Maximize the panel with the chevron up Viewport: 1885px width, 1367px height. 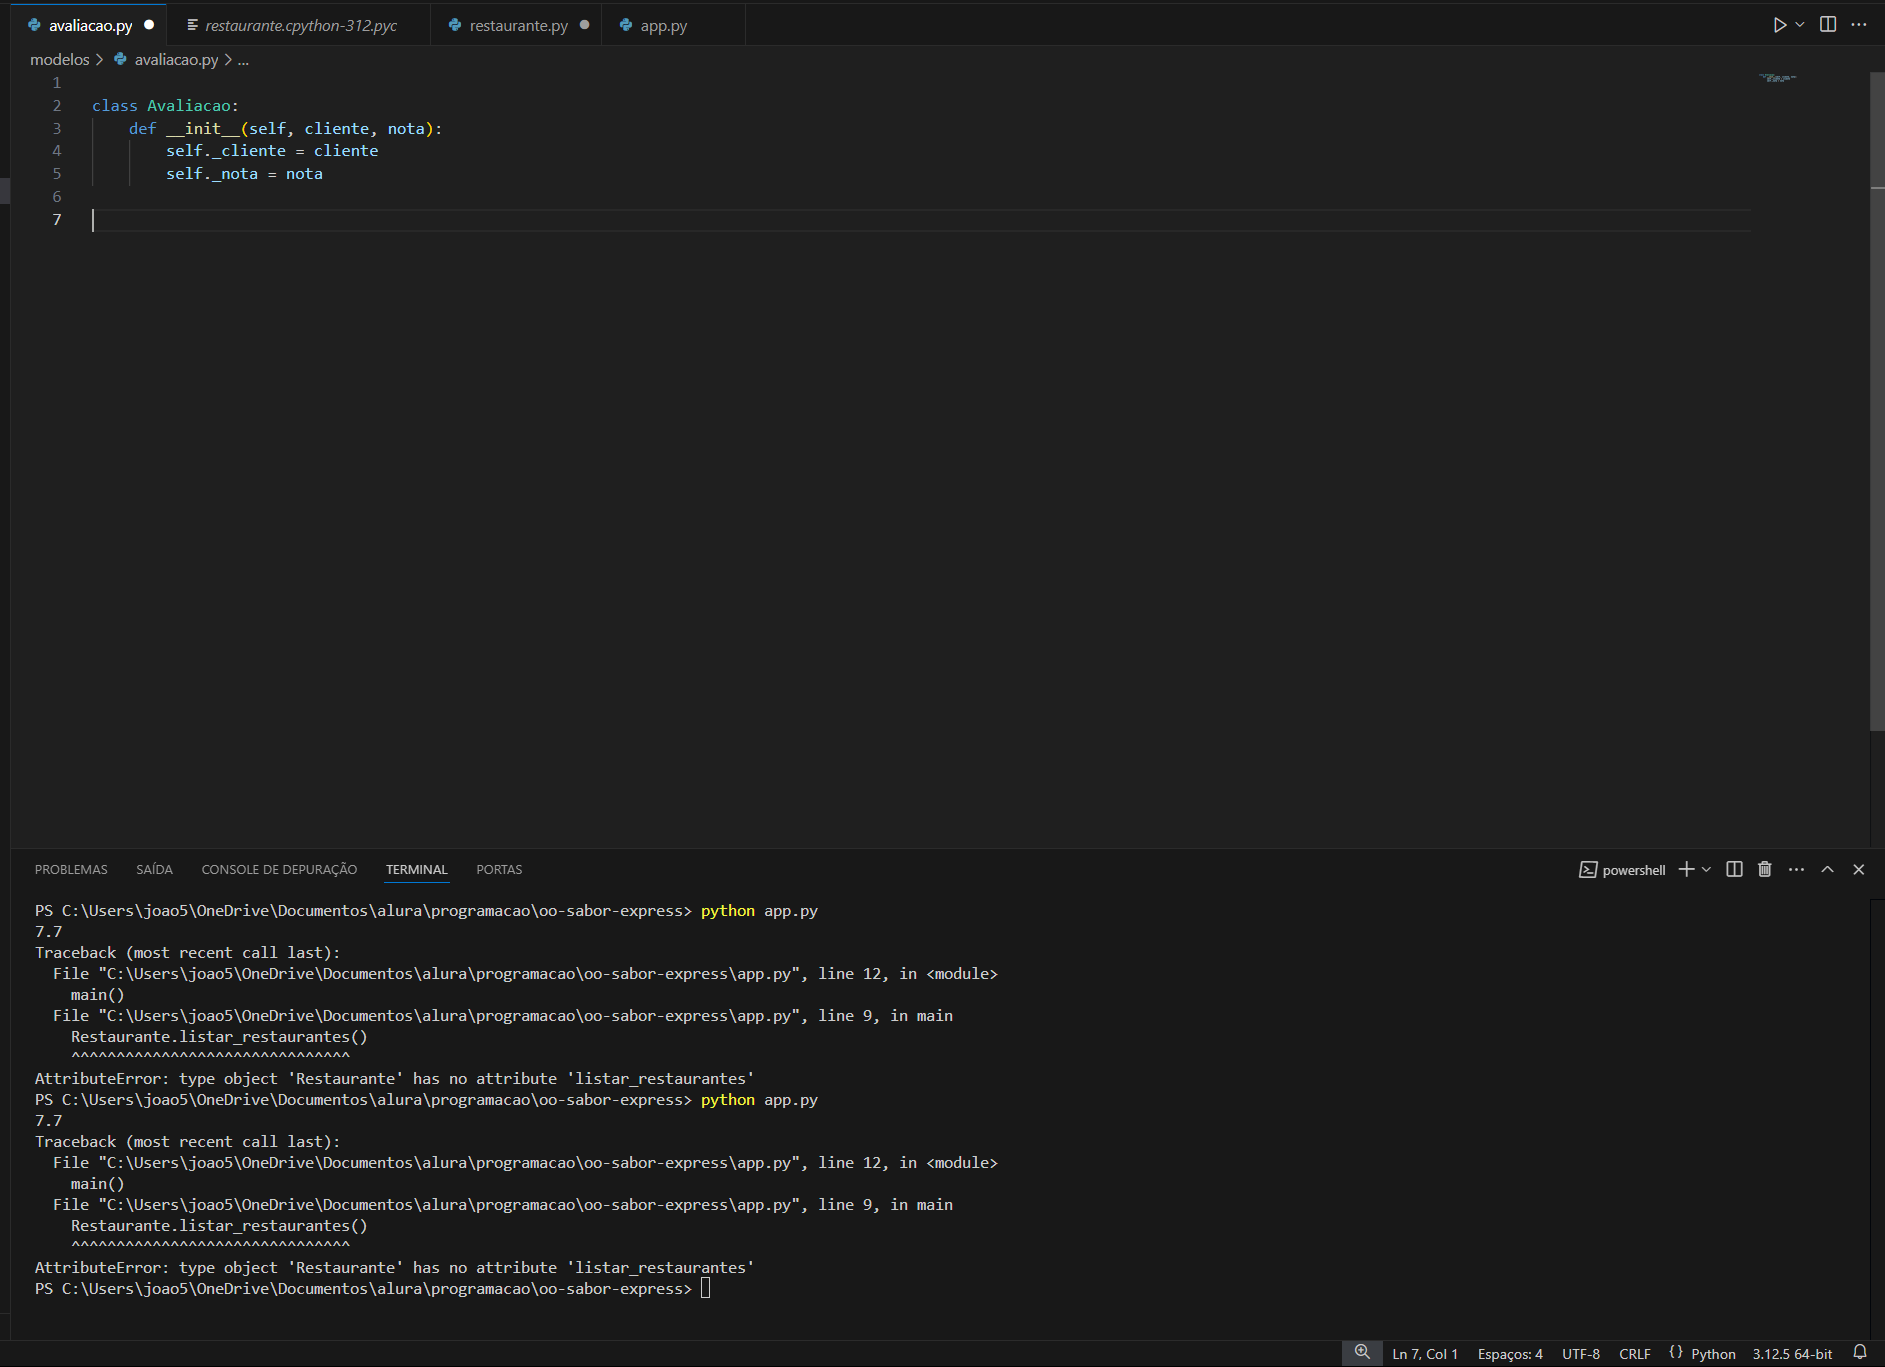pos(1827,870)
